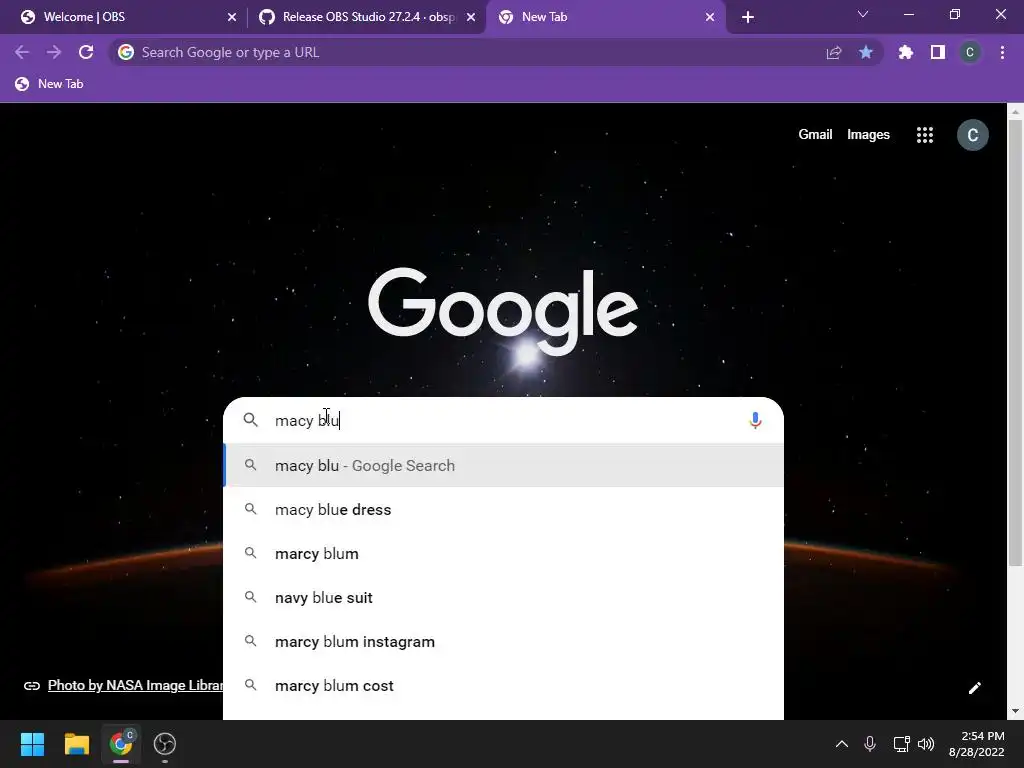Close the New Tab tab

point(710,18)
